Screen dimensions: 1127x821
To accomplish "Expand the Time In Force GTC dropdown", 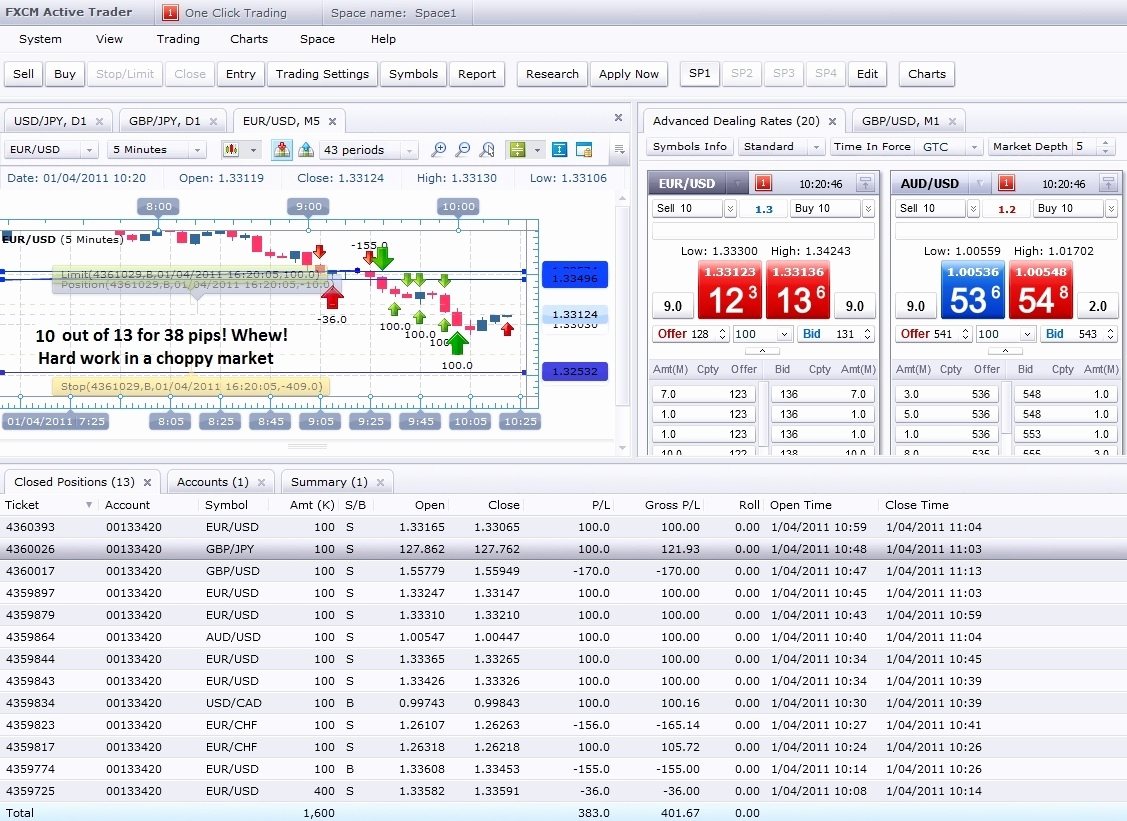I will [974, 147].
